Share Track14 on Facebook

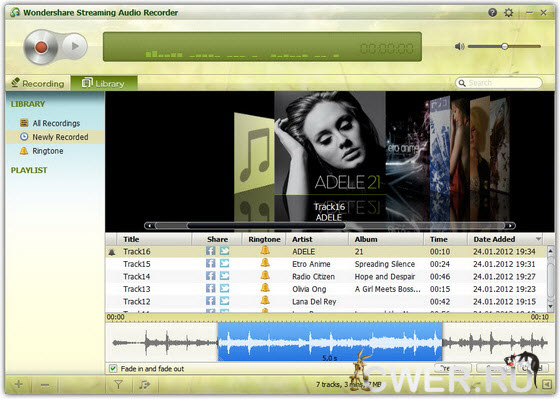211,276
